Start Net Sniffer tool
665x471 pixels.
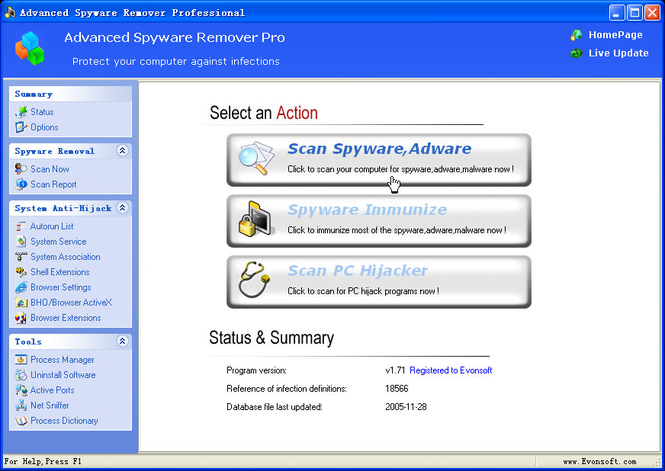point(50,405)
